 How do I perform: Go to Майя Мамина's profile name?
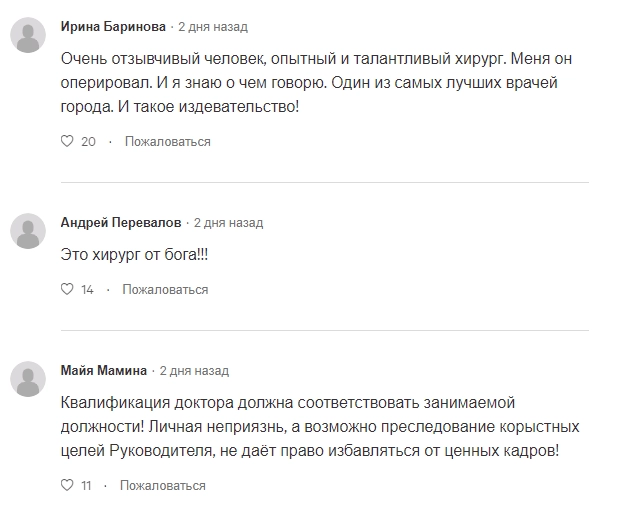[x=104, y=370]
